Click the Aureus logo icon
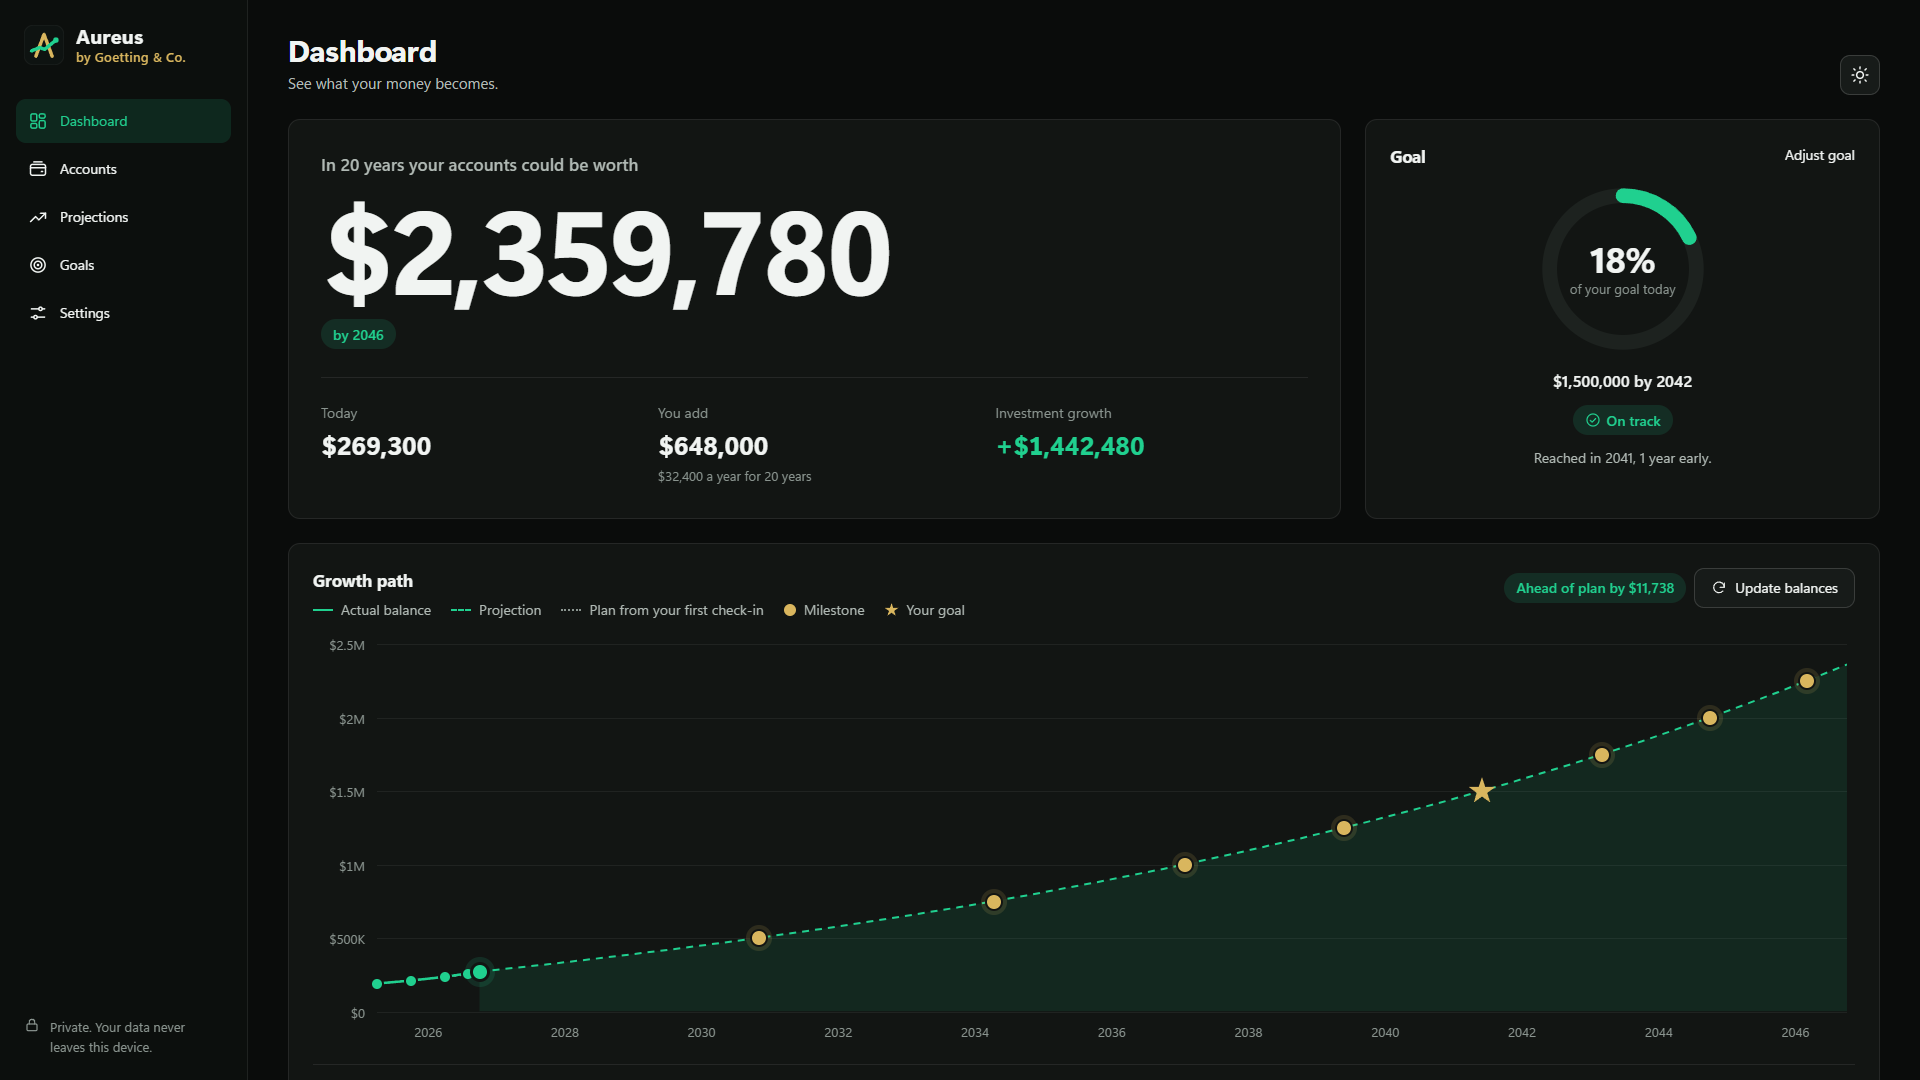The image size is (1920, 1080). click(x=44, y=45)
